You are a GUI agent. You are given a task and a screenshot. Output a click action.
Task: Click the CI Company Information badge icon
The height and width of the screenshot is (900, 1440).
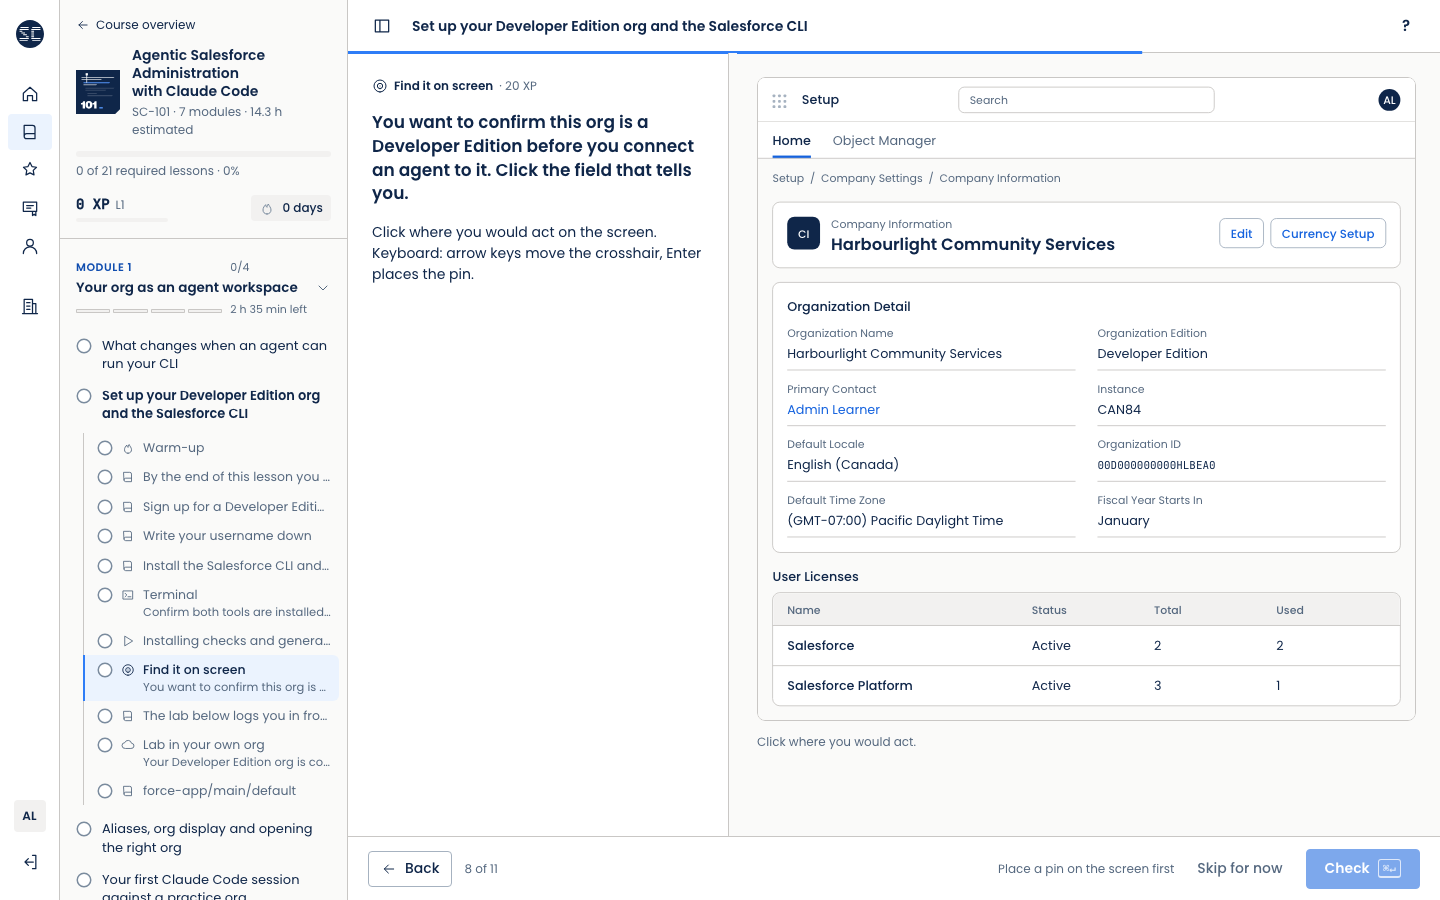pos(804,234)
